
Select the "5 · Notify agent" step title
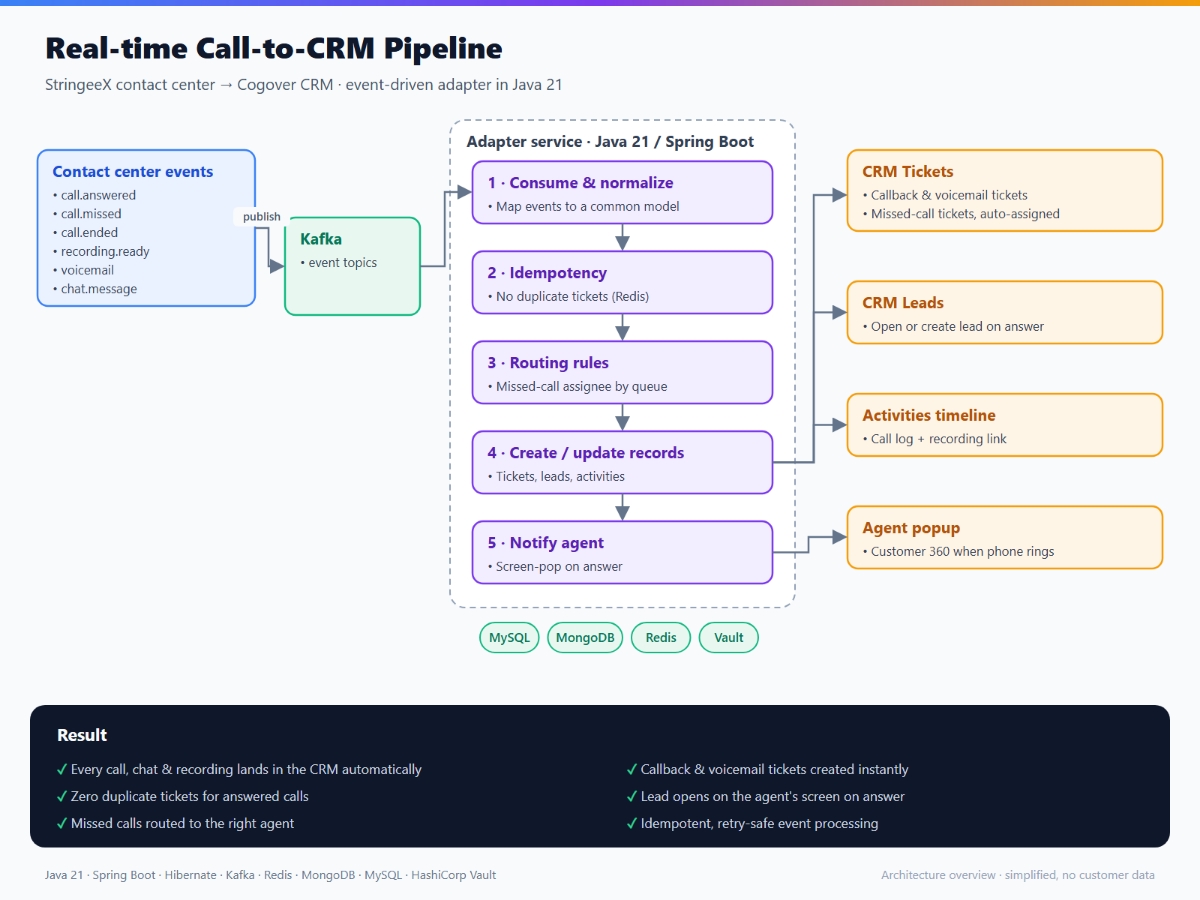point(546,543)
